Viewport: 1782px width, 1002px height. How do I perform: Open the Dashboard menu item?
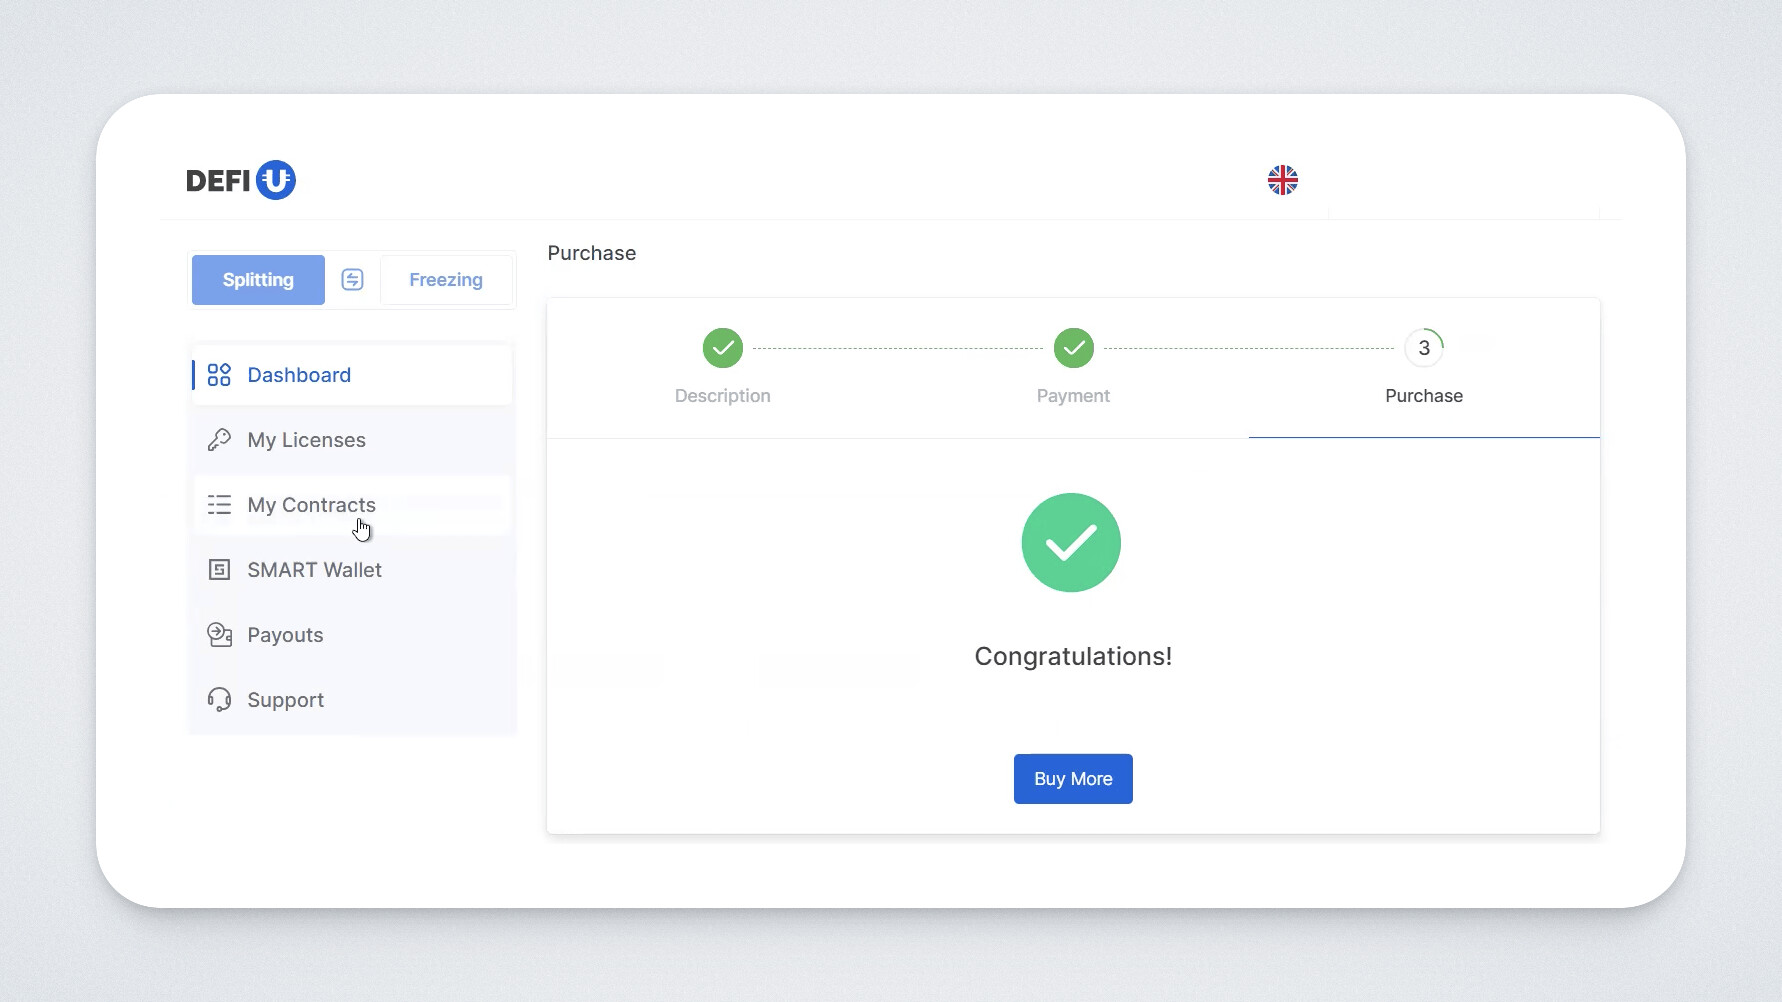point(299,375)
